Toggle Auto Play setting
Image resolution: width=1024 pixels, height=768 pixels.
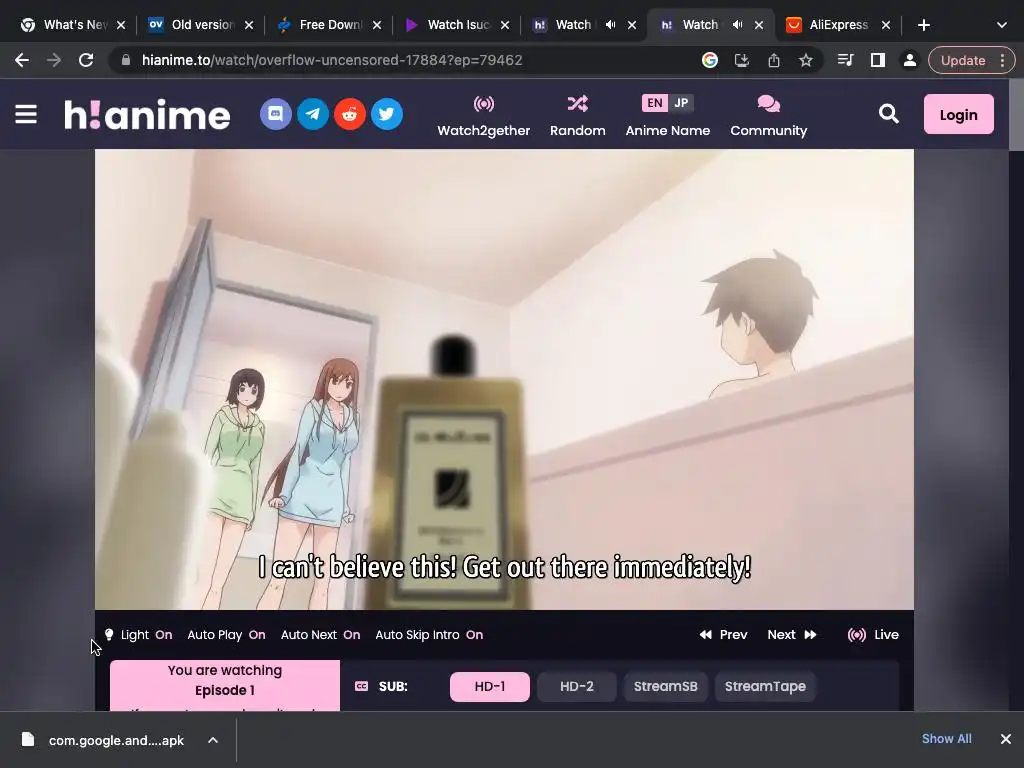[226, 635]
